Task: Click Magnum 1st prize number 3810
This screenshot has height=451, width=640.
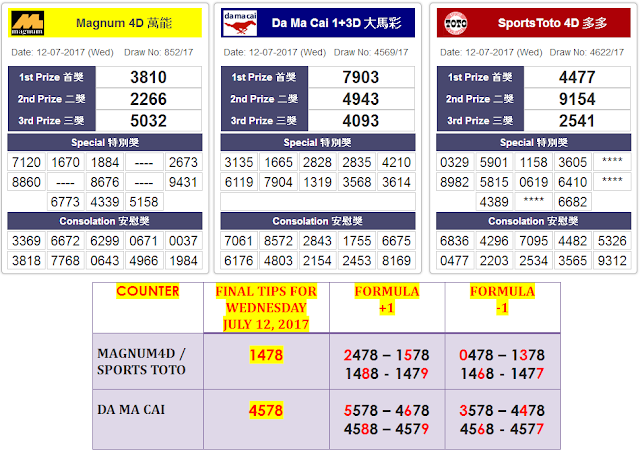Action: [149, 77]
